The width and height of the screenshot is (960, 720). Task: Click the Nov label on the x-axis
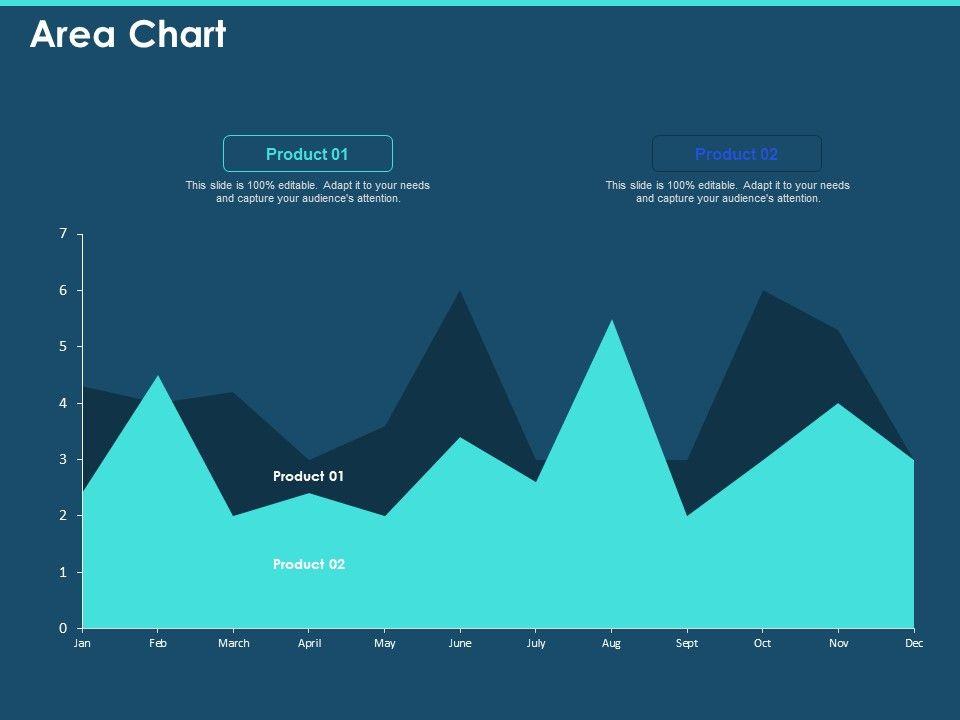tap(838, 643)
